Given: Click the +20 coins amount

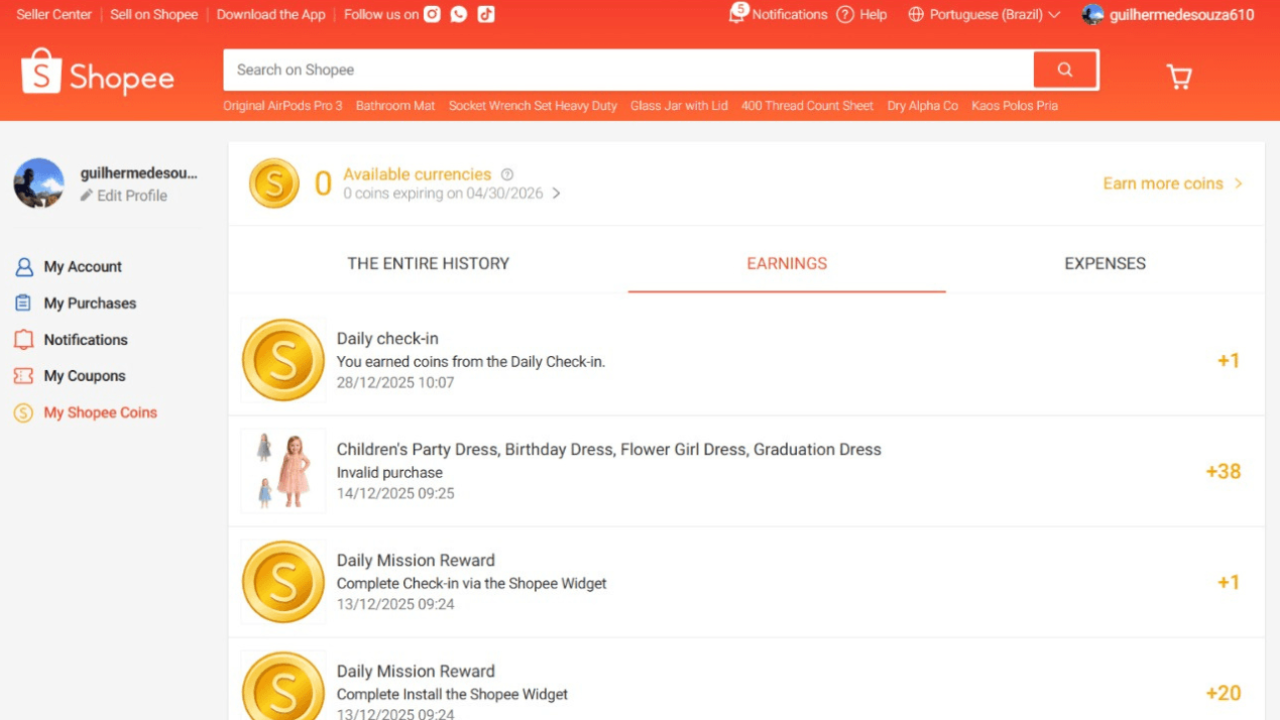Looking at the screenshot, I should (x=1223, y=693).
